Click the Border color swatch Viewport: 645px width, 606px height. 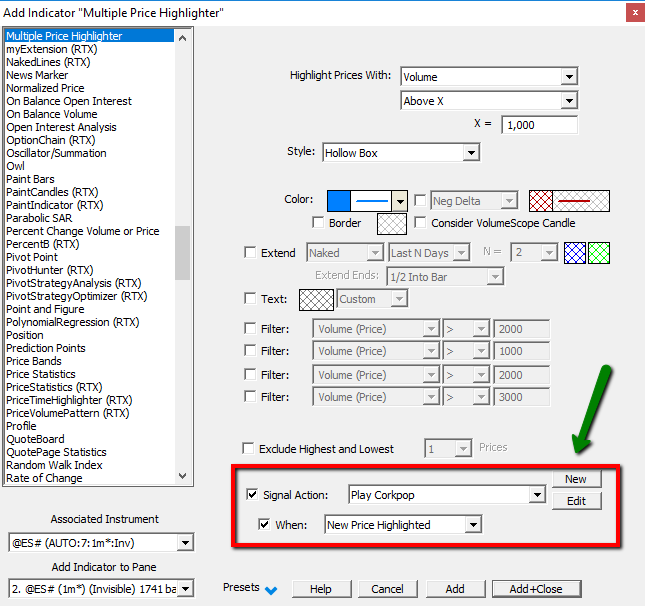click(392, 224)
